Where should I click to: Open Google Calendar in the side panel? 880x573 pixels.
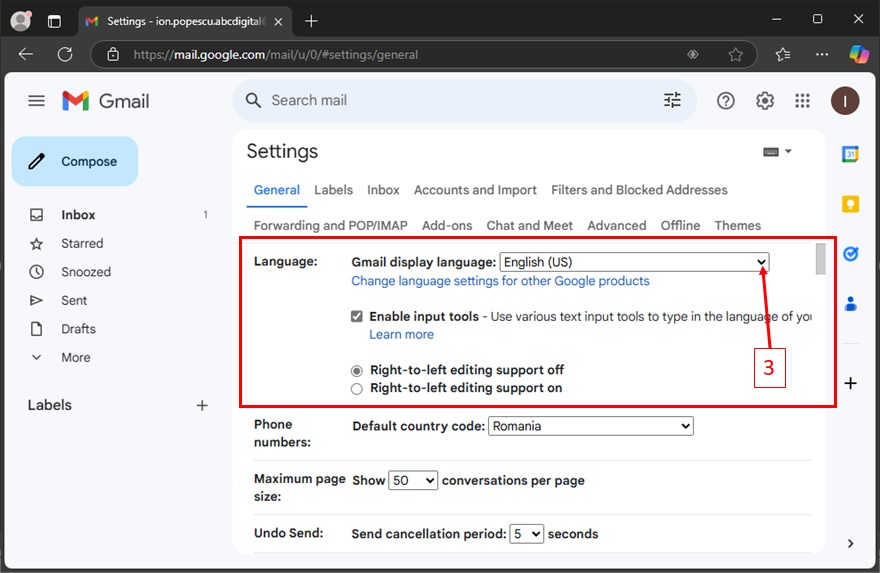coord(850,154)
